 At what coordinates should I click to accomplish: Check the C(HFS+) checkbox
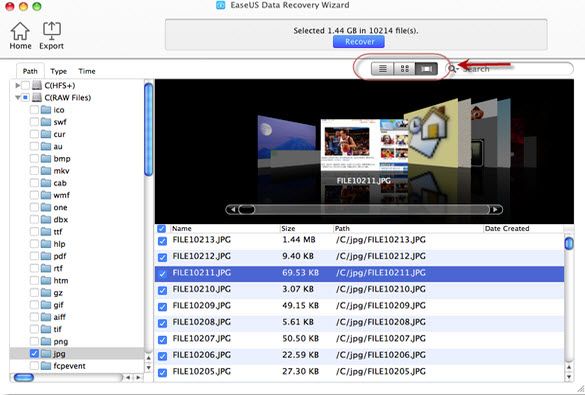point(25,85)
